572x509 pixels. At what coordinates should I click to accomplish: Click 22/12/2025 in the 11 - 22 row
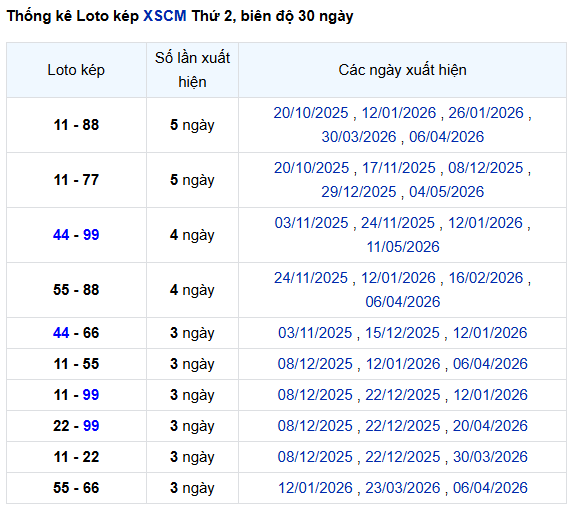pyautogui.click(x=403, y=457)
